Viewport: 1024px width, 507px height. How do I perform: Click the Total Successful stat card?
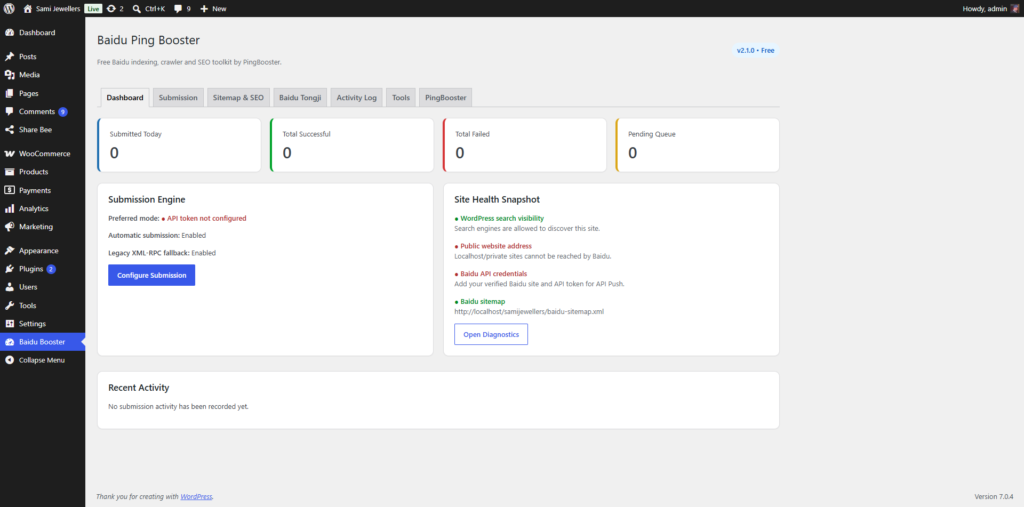coord(352,145)
